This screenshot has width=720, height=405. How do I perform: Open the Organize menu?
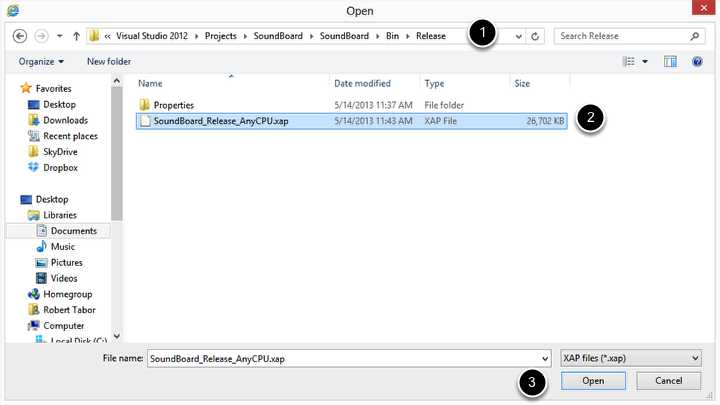[41, 62]
